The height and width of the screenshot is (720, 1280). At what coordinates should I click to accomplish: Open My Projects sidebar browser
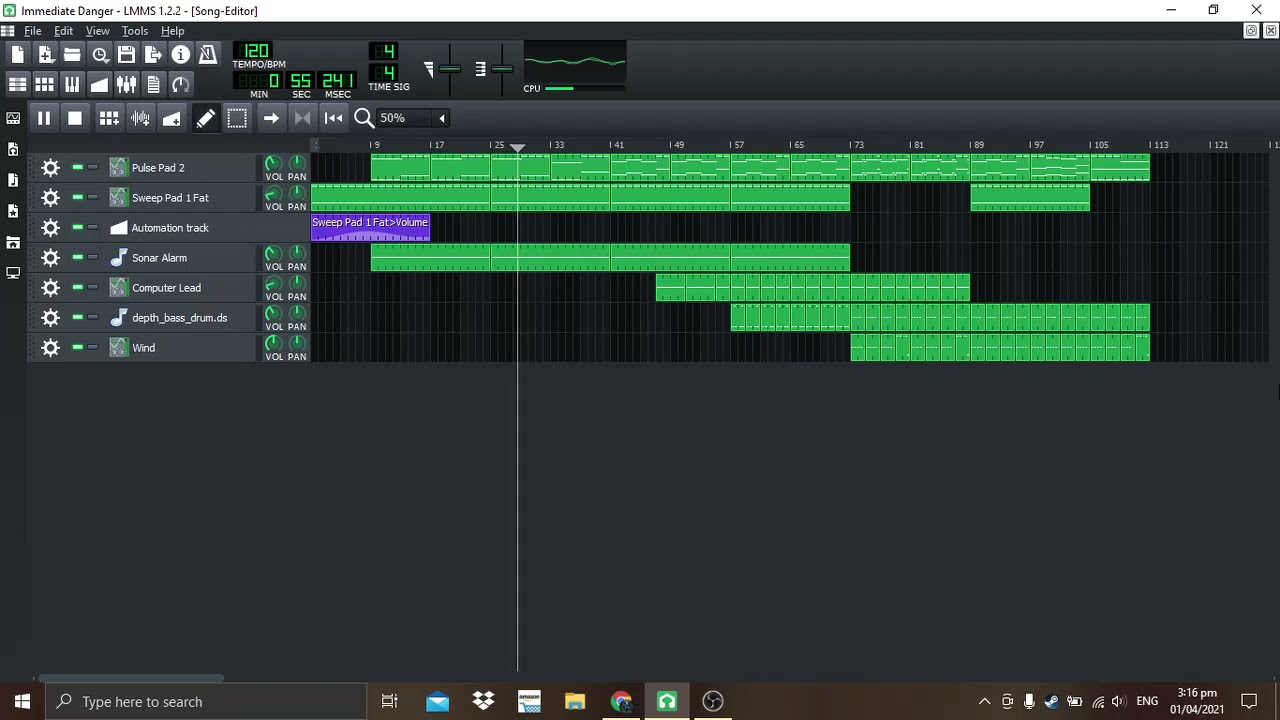(x=13, y=149)
